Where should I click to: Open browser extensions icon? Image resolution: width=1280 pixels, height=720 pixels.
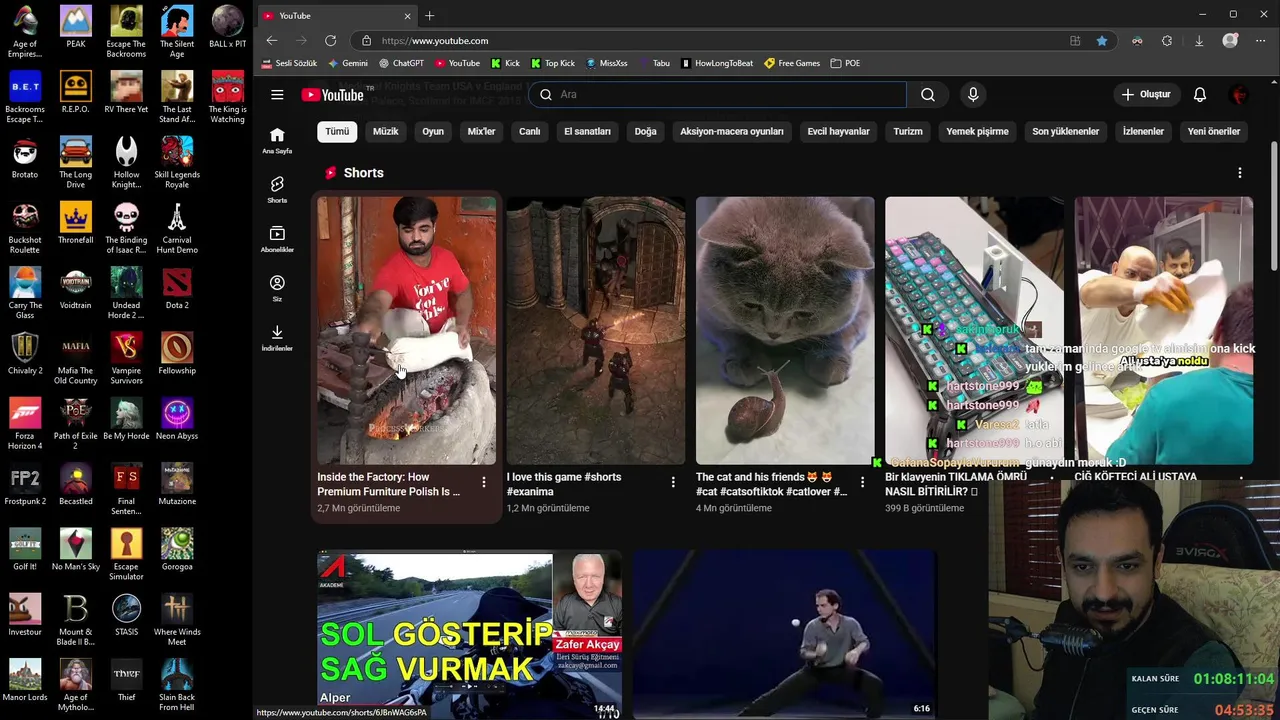[x=1167, y=41]
